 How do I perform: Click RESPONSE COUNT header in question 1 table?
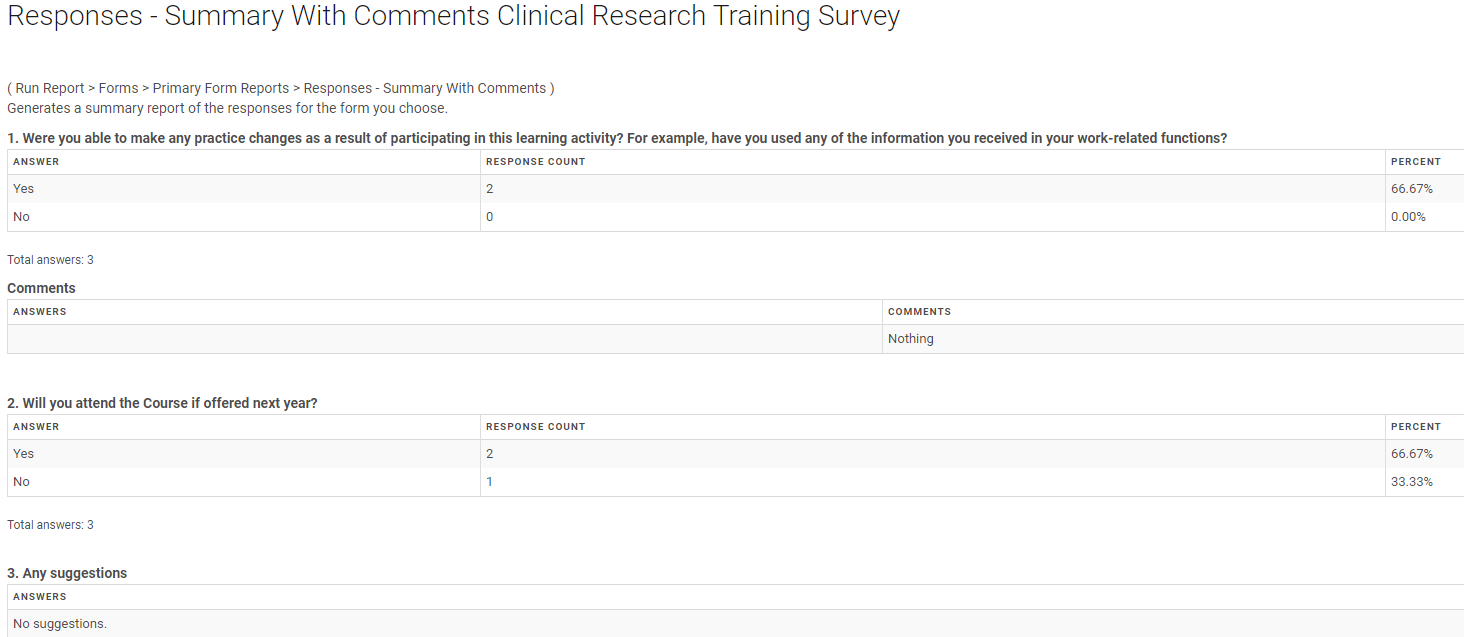click(x=535, y=162)
